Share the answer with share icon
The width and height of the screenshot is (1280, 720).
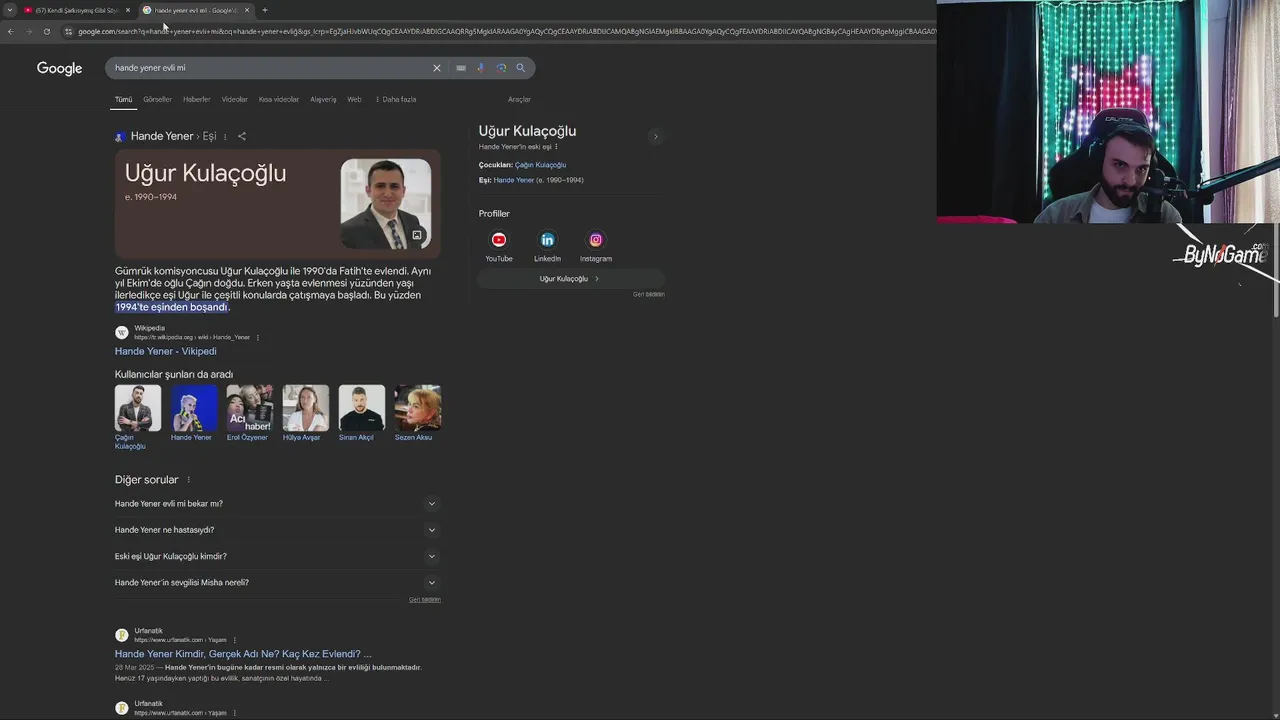(242, 136)
